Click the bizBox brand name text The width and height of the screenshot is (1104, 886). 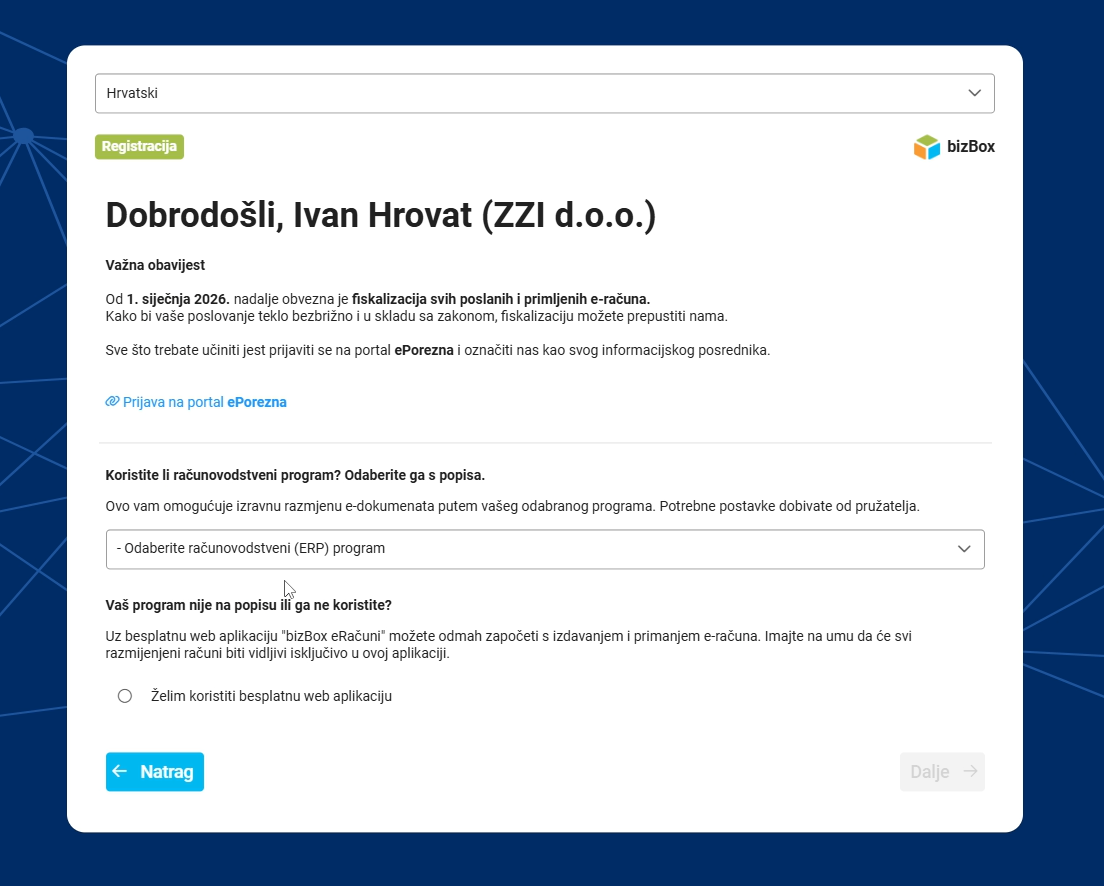[971, 147]
